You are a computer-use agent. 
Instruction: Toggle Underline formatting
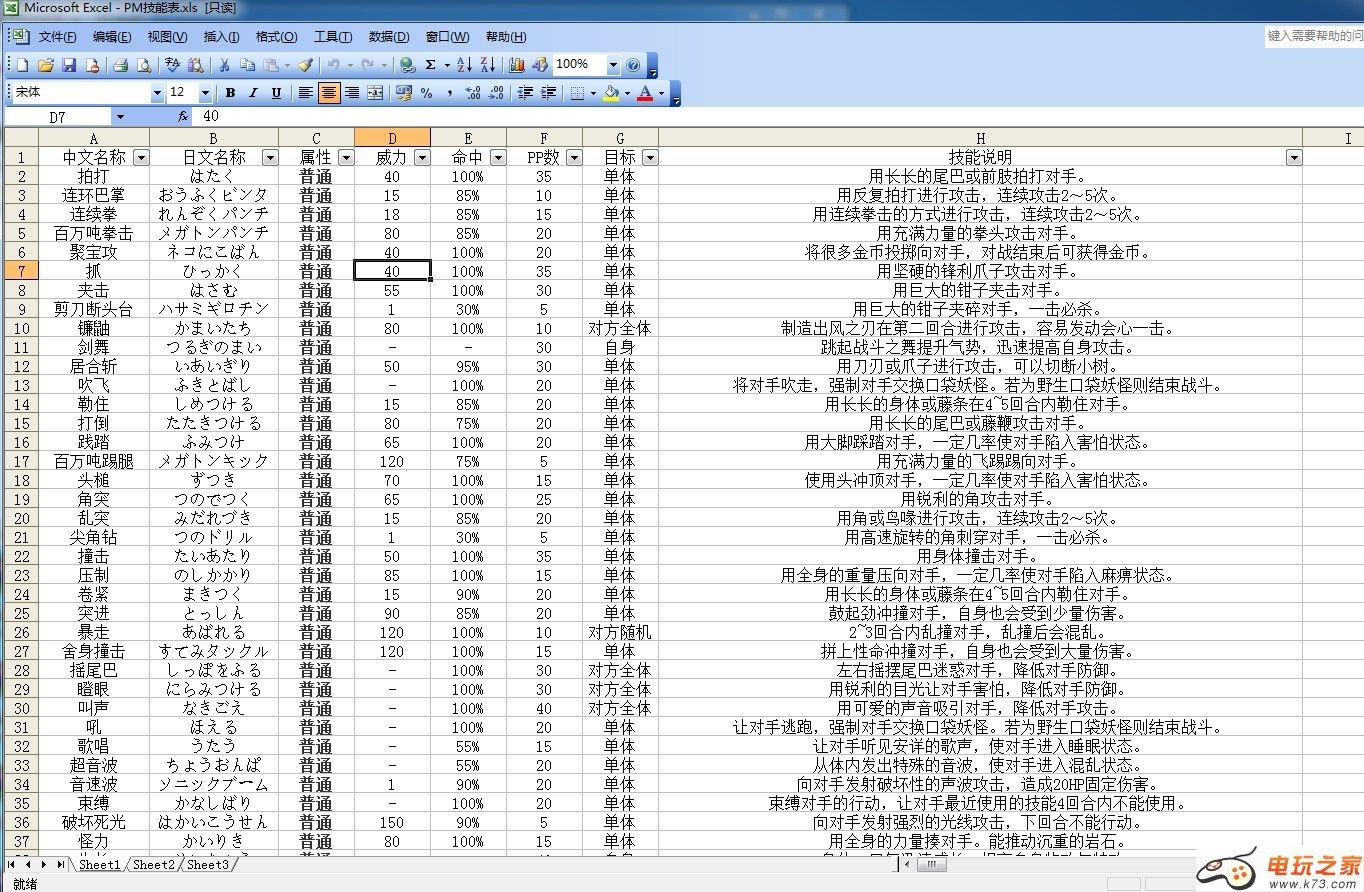pyautogui.click(x=274, y=93)
